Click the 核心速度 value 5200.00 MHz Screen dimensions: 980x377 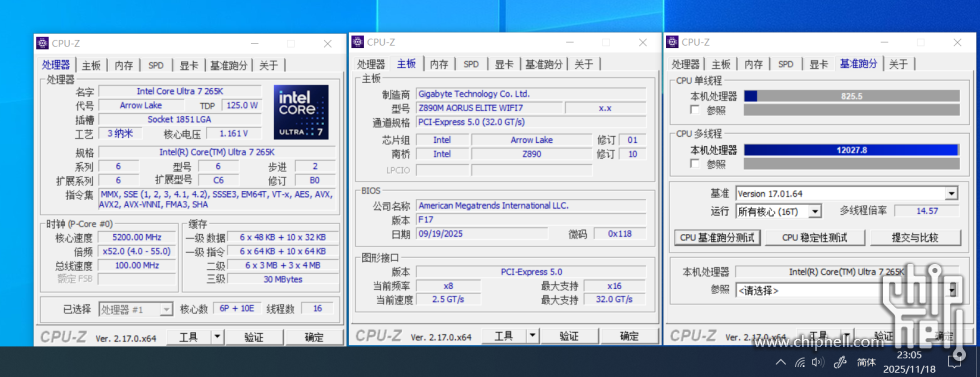(x=136, y=238)
